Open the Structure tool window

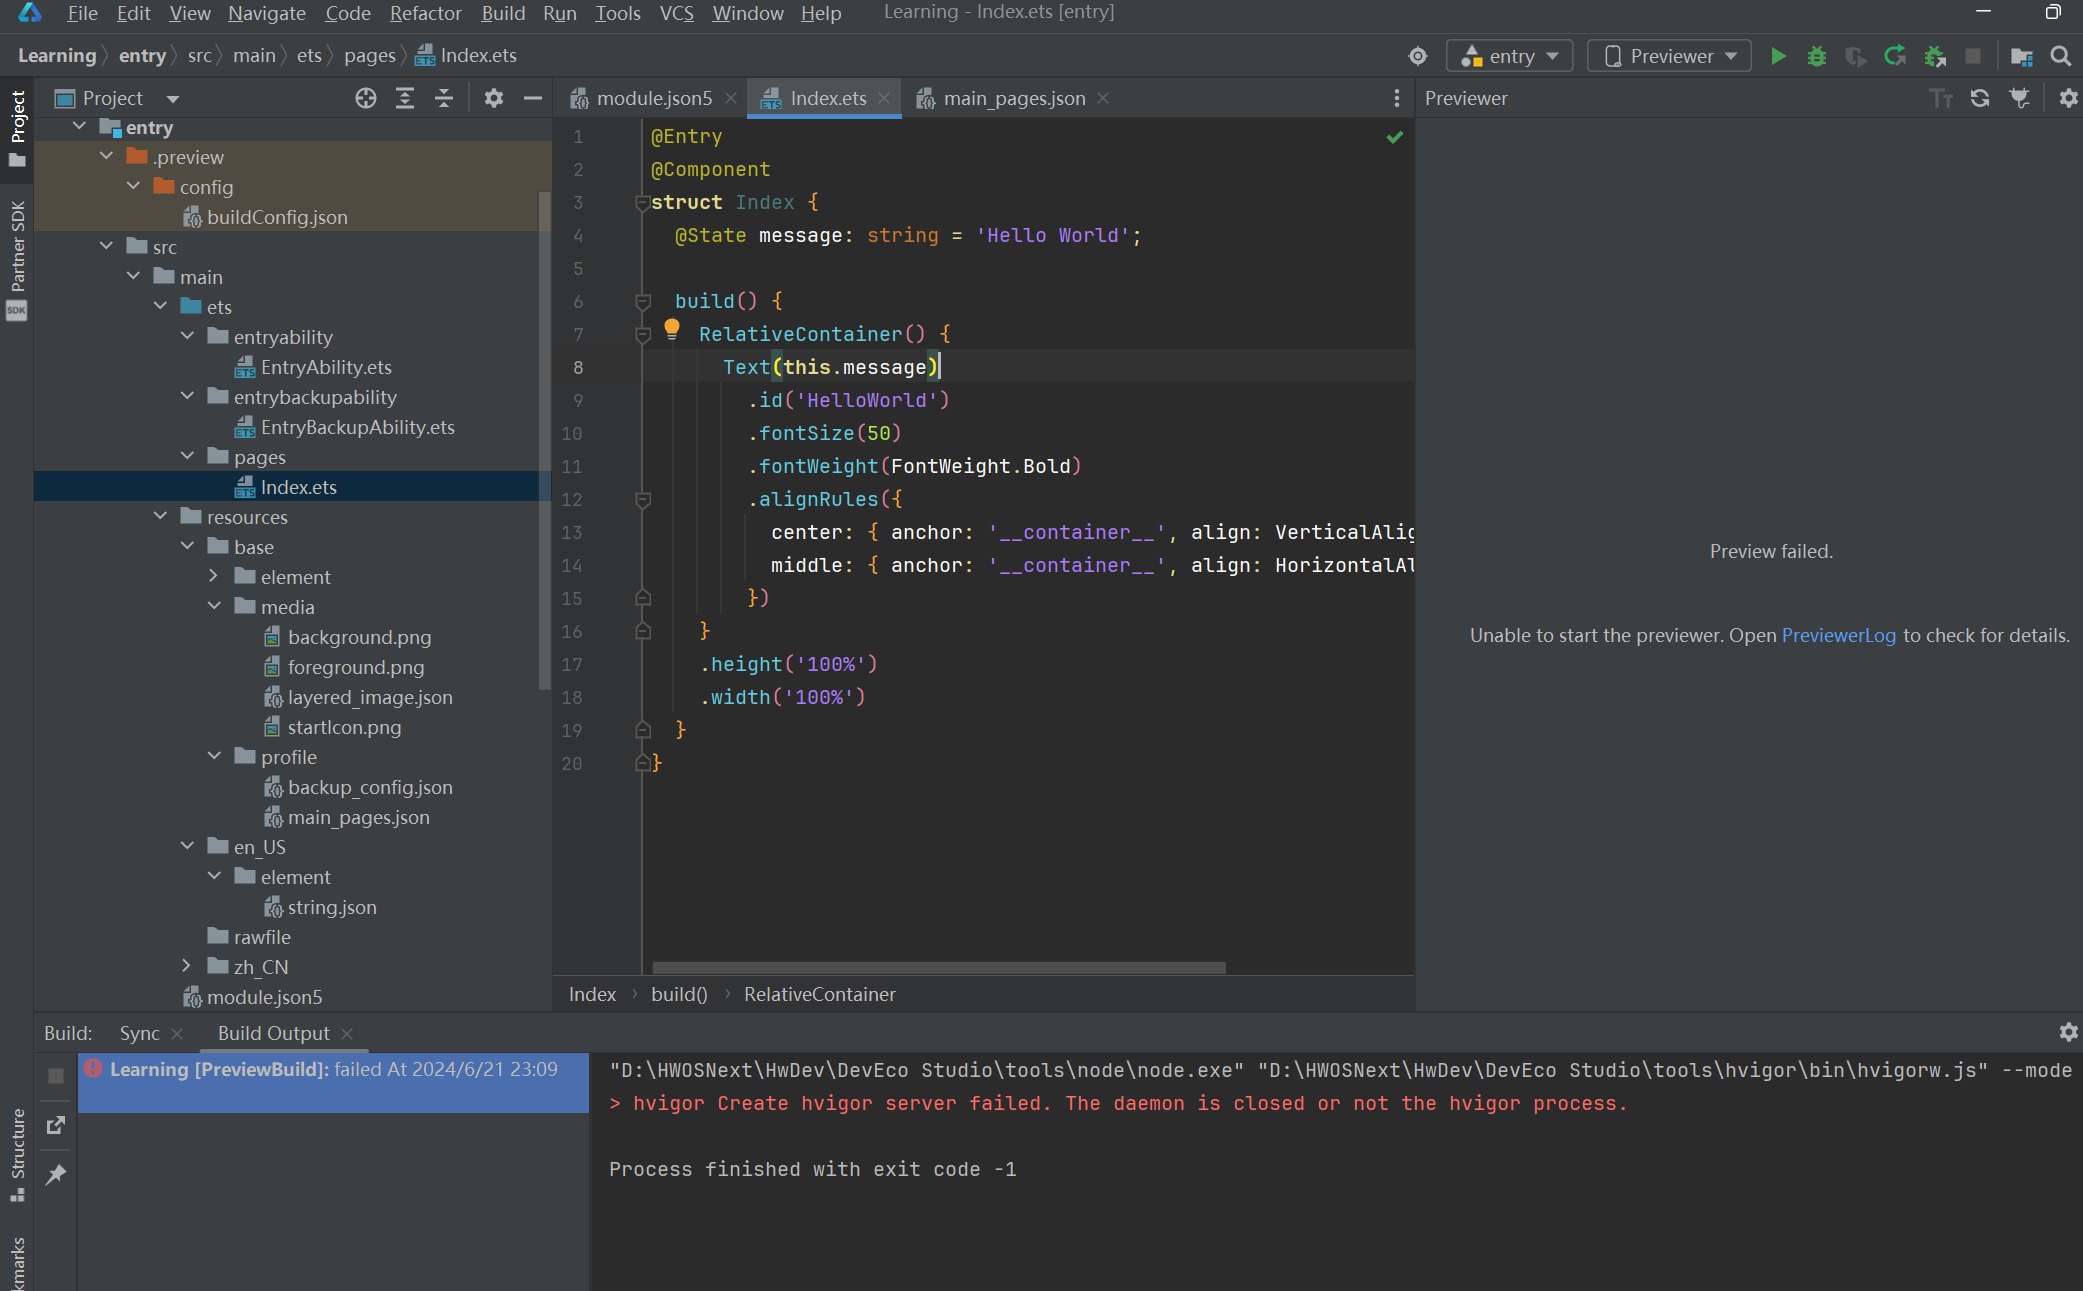[x=17, y=1154]
